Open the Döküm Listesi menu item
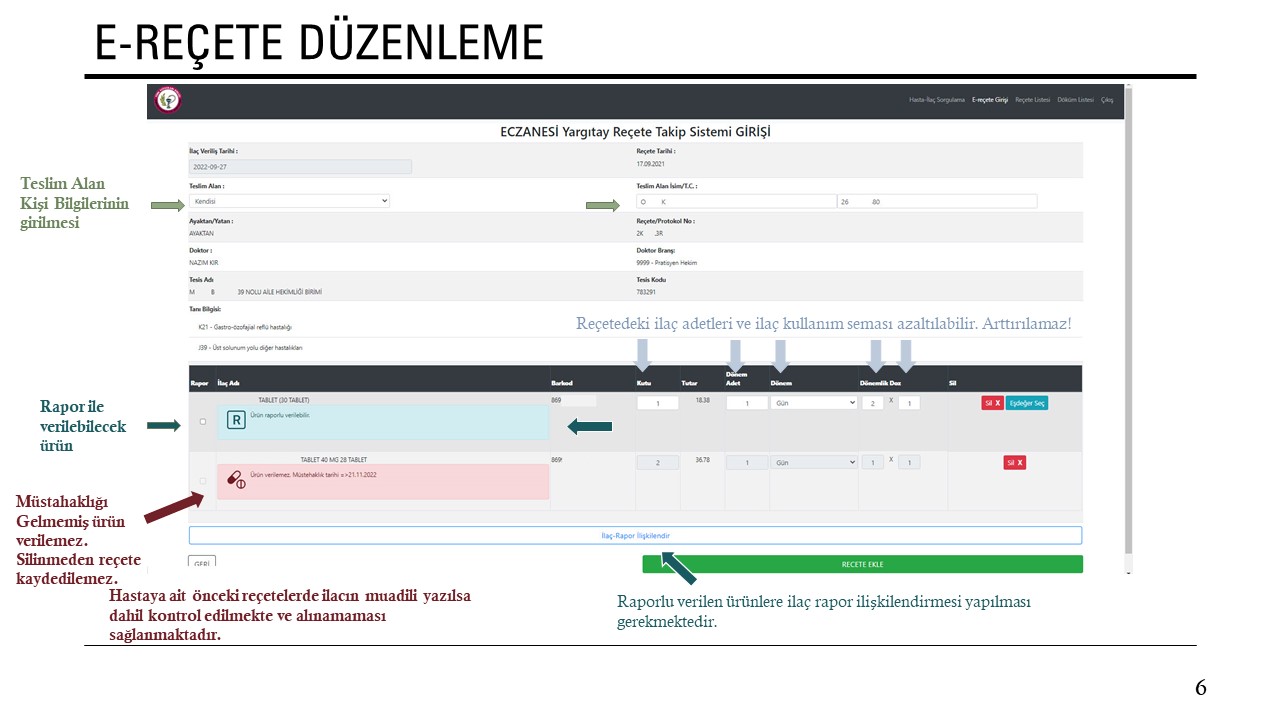Viewport: 1280px width, 720px height. (x=1075, y=100)
